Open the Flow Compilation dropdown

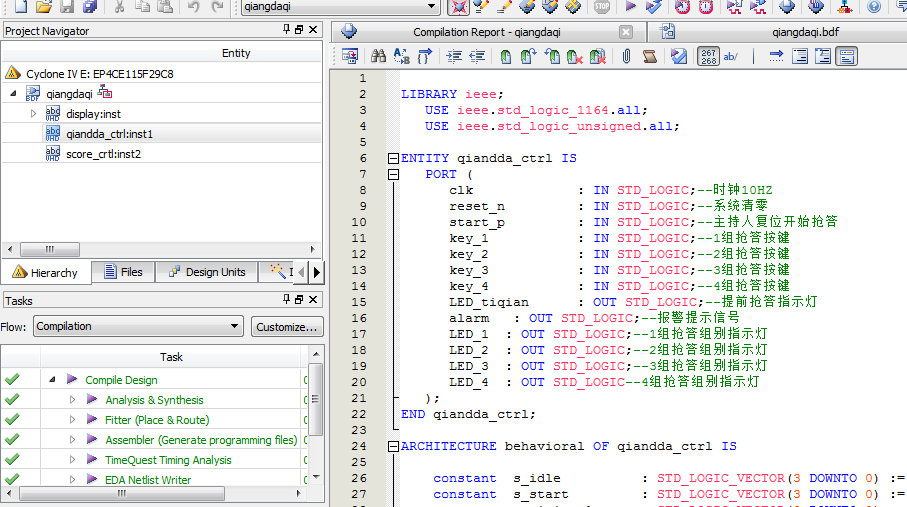(235, 326)
